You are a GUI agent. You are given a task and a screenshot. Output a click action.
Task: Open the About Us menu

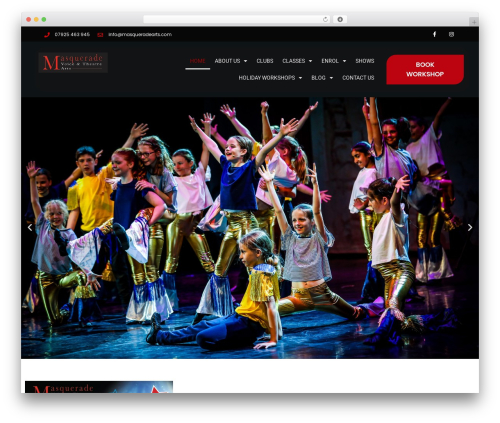227,61
